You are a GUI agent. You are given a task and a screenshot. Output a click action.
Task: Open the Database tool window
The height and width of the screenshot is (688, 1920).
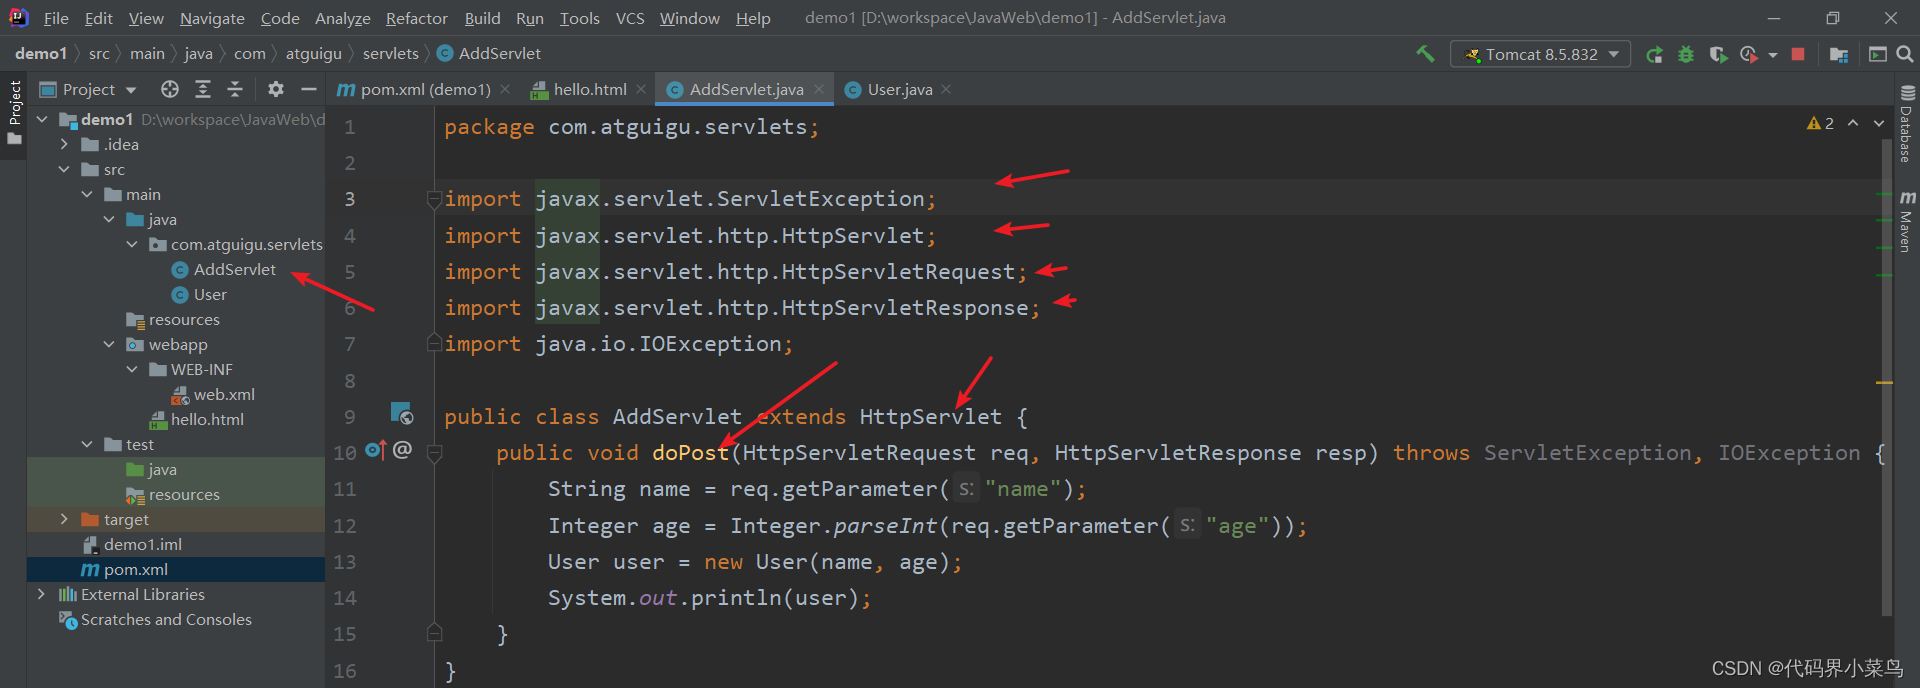pyautogui.click(x=1907, y=124)
